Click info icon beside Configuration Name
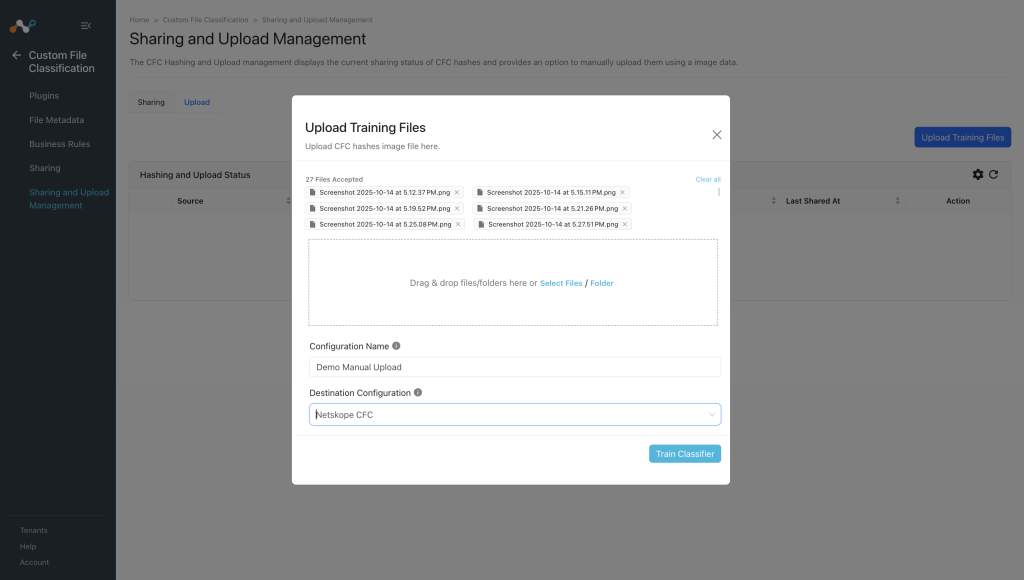The image size is (1024, 580). [396, 346]
